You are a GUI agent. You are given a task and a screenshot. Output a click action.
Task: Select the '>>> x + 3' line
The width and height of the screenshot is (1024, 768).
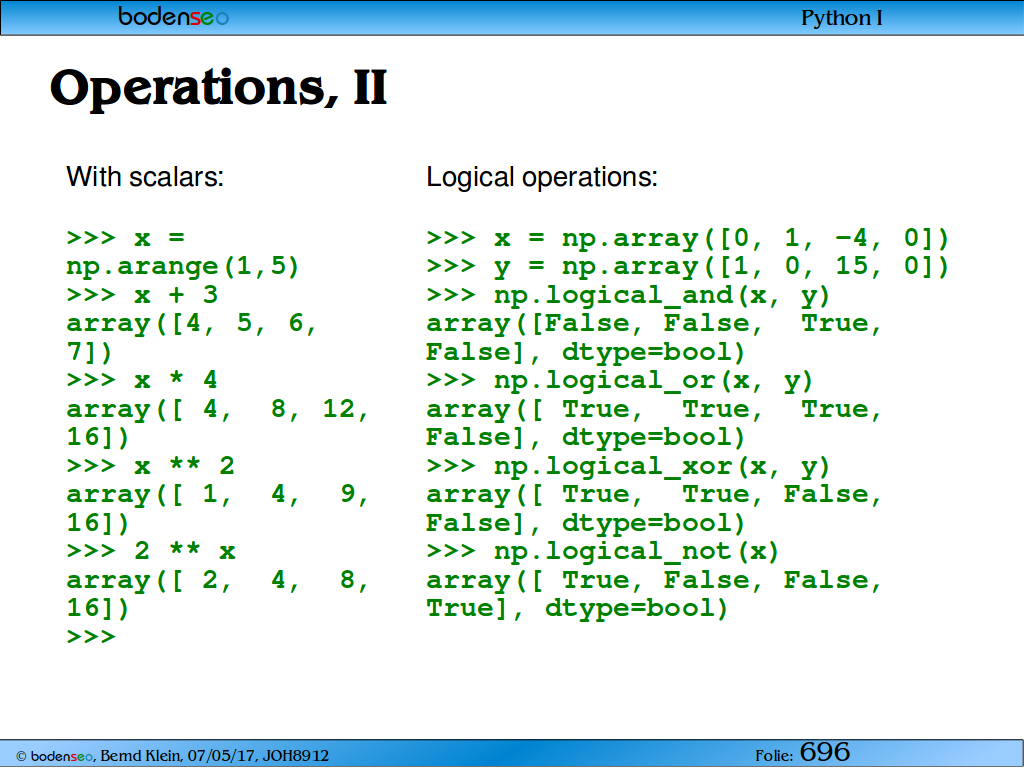click(142, 295)
